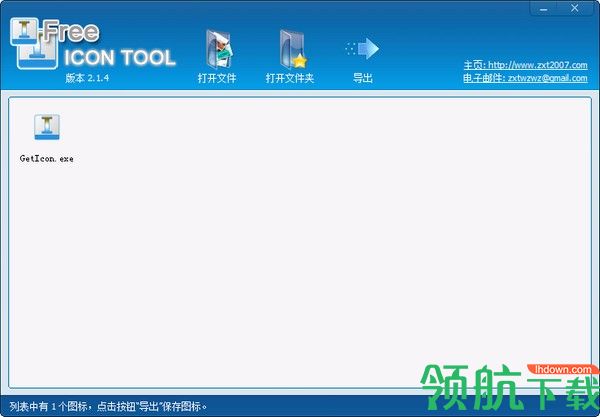Click the 版本 2.1.4 version text

pyautogui.click(x=87, y=78)
